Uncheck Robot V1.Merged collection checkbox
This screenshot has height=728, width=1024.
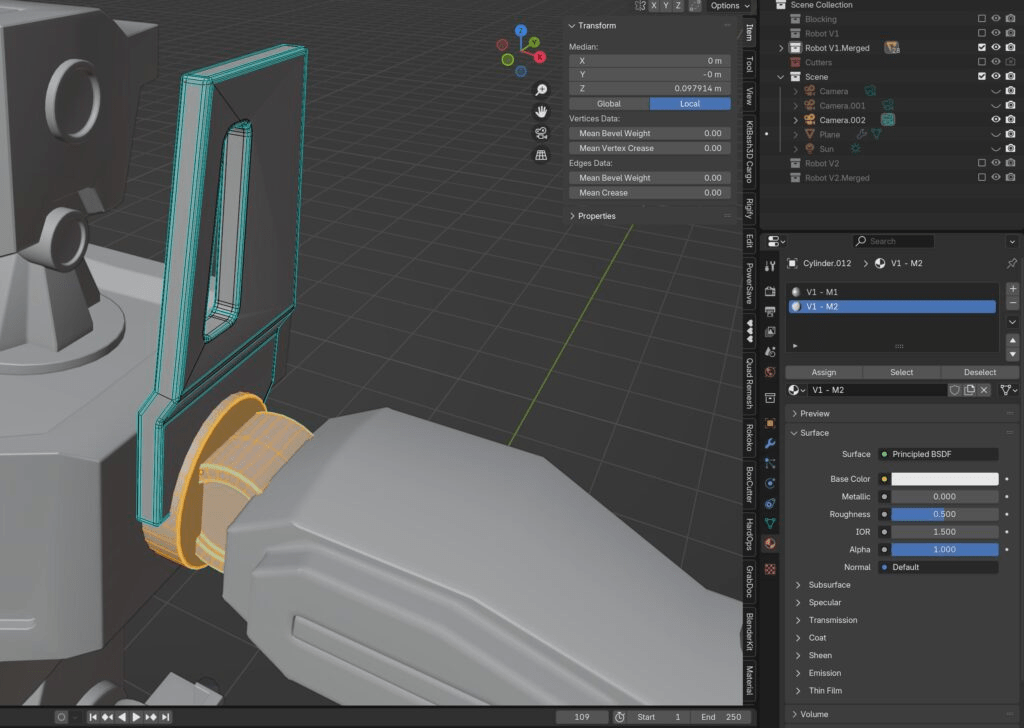[x=981, y=48]
